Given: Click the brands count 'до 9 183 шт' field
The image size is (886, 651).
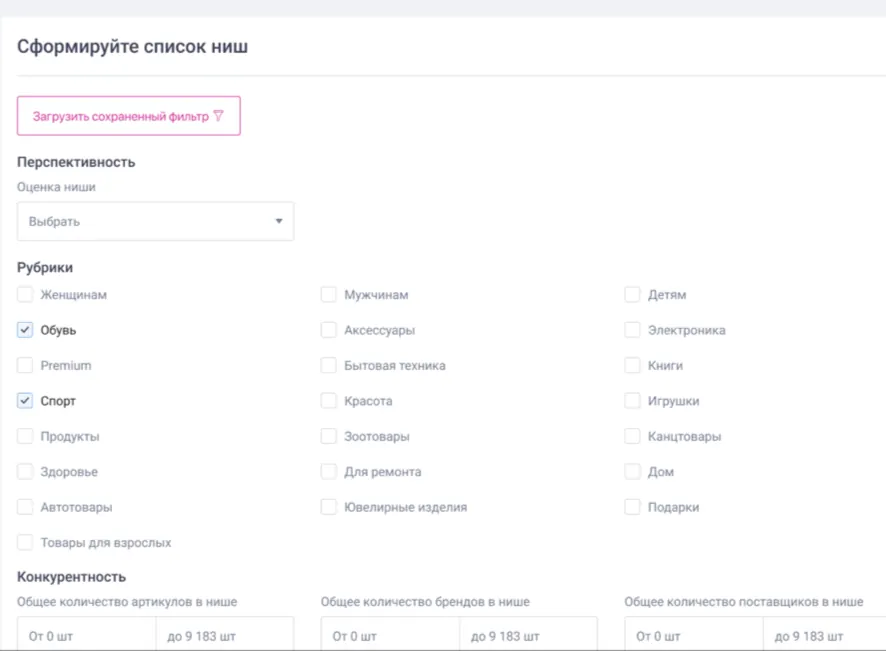Looking at the screenshot, I should [528, 634].
